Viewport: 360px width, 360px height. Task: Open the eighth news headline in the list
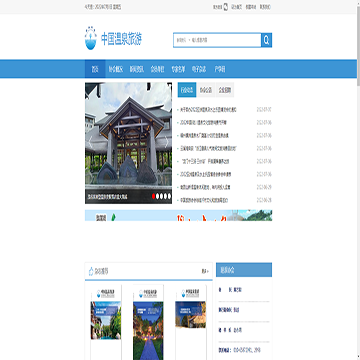[204, 200]
